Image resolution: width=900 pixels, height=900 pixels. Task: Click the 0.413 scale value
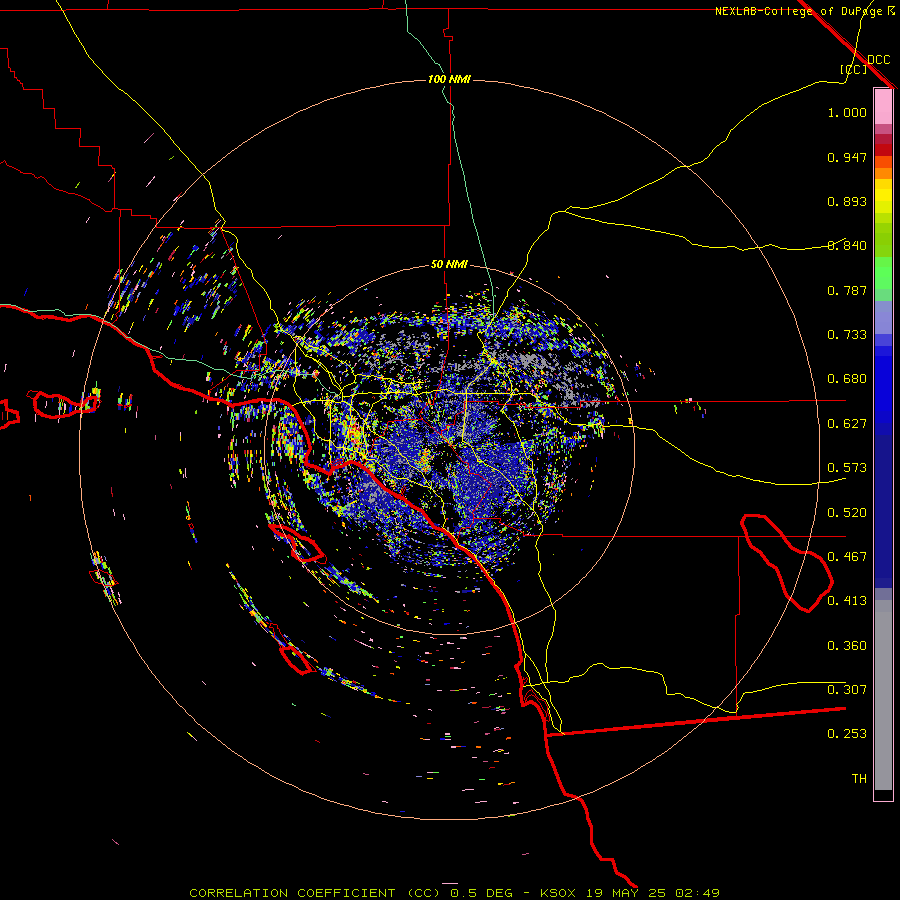point(847,601)
